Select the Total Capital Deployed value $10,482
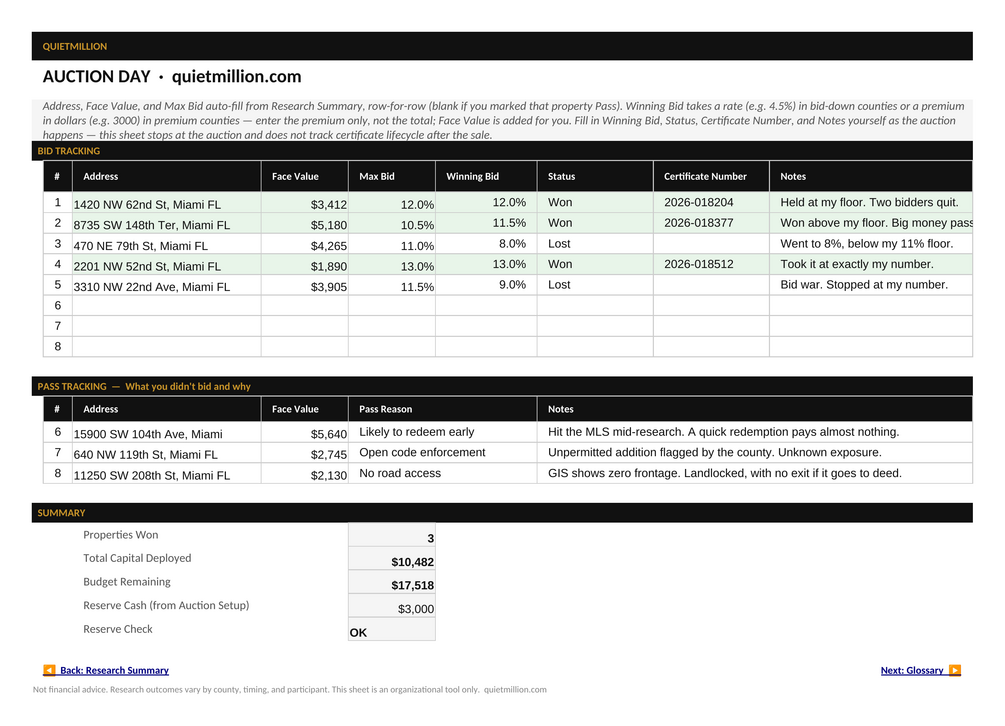The width and height of the screenshot is (1005, 726). 392,559
